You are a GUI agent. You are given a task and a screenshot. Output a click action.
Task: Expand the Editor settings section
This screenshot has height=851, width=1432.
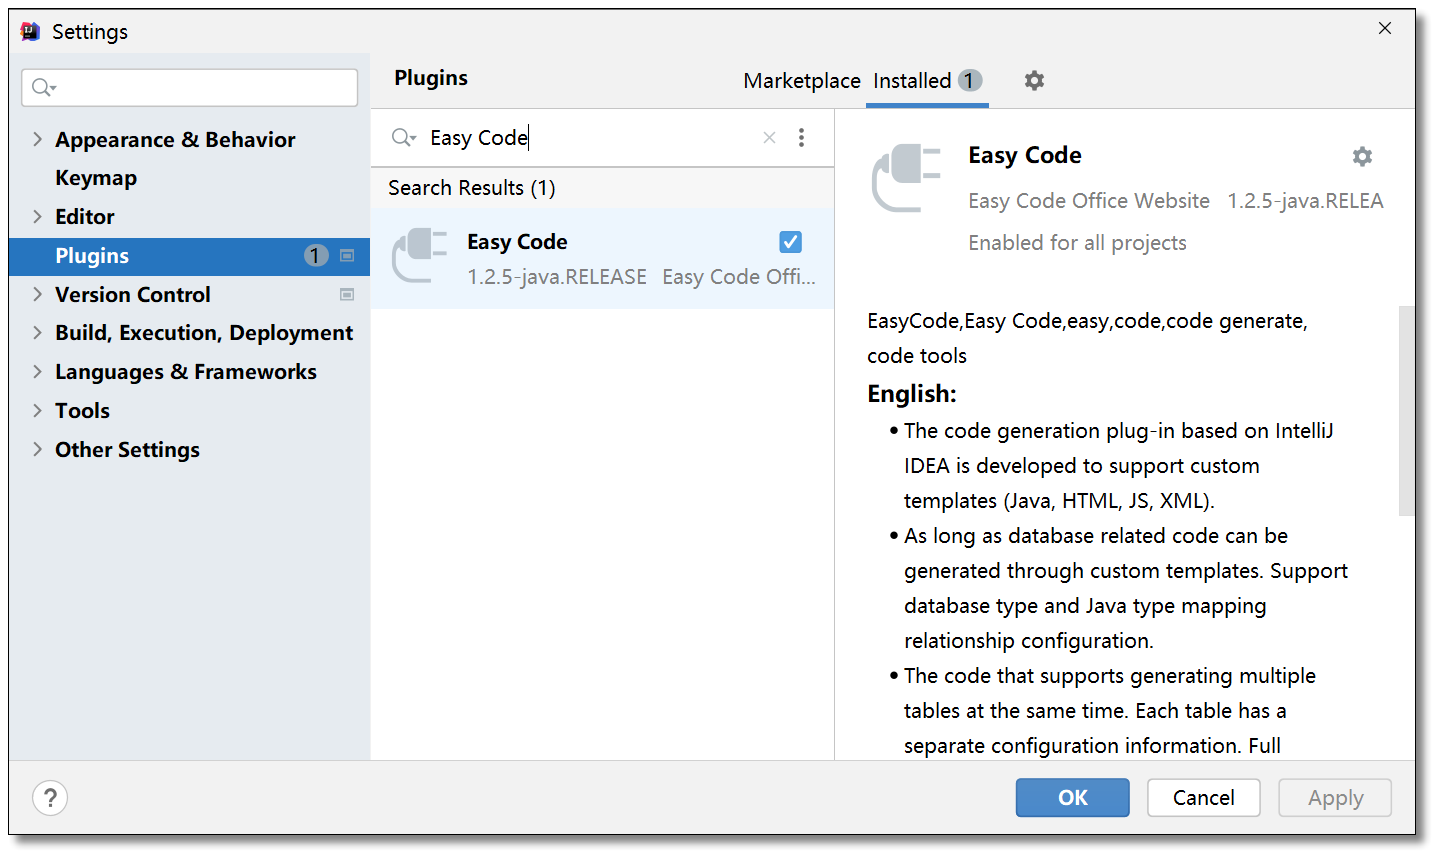(37, 216)
